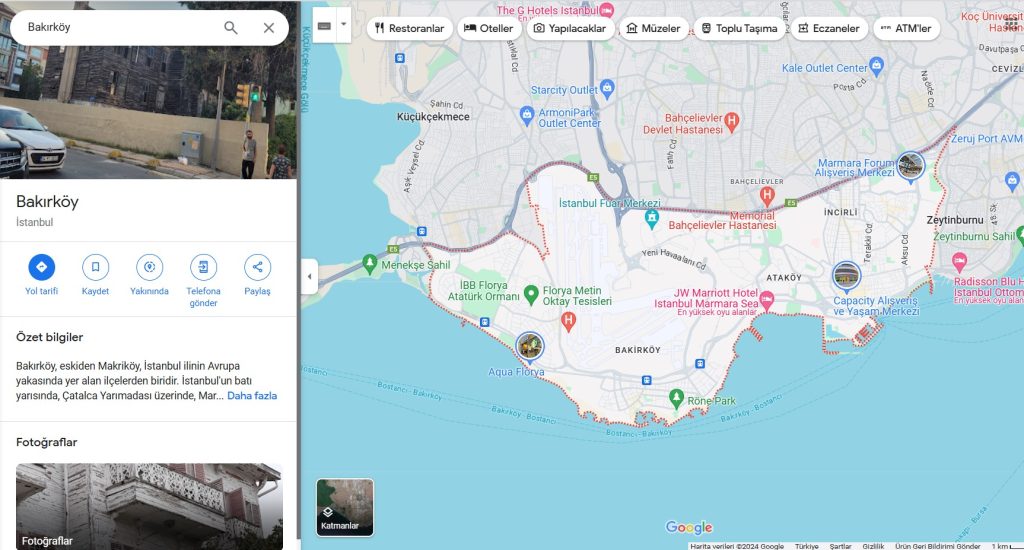
Task: Click Zeruj Port AVM label
Action: pos(987,138)
